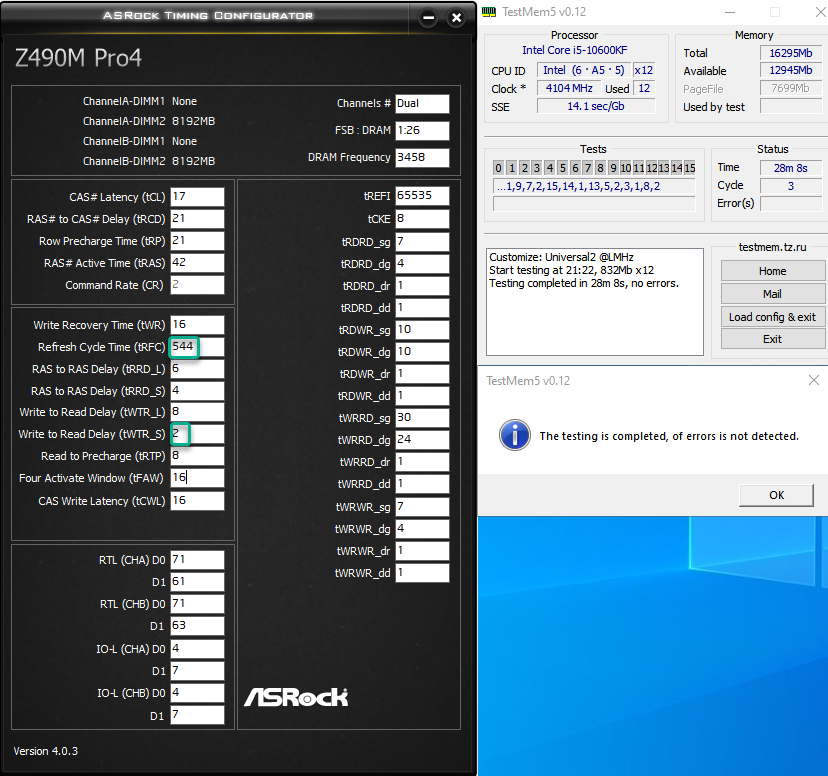
Task: Click the Refresh Cycle Time (tRFC) field
Action: 197,347
